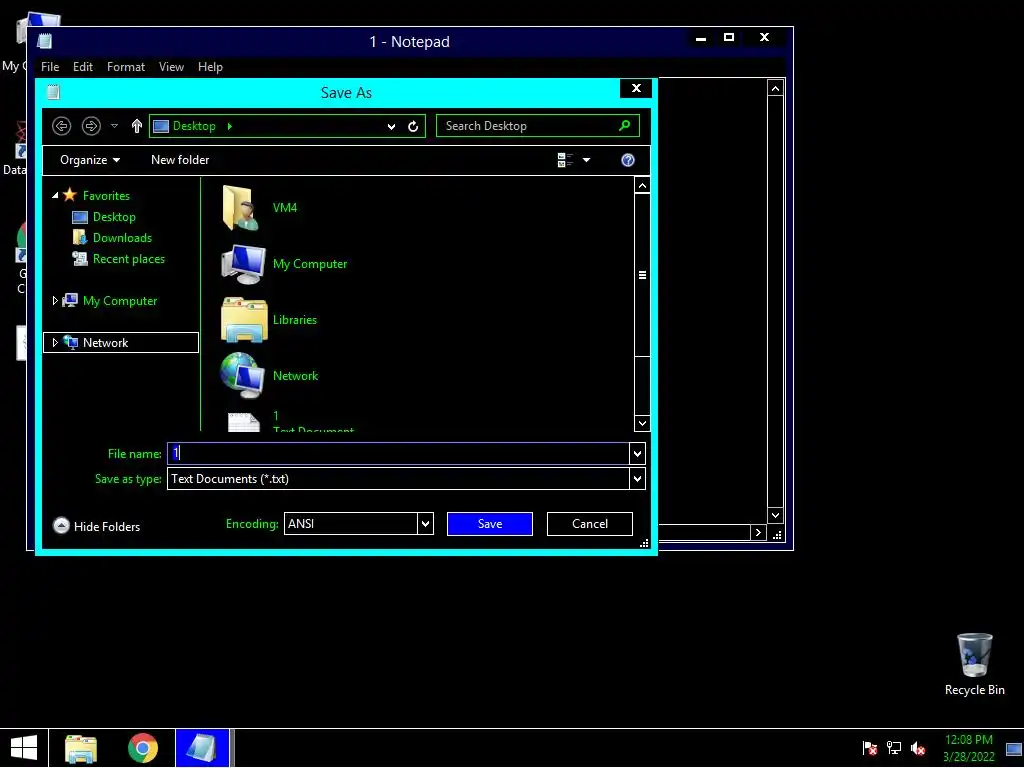Open the File name dropdown arrow
This screenshot has width=1024, height=768.
[x=637, y=453]
